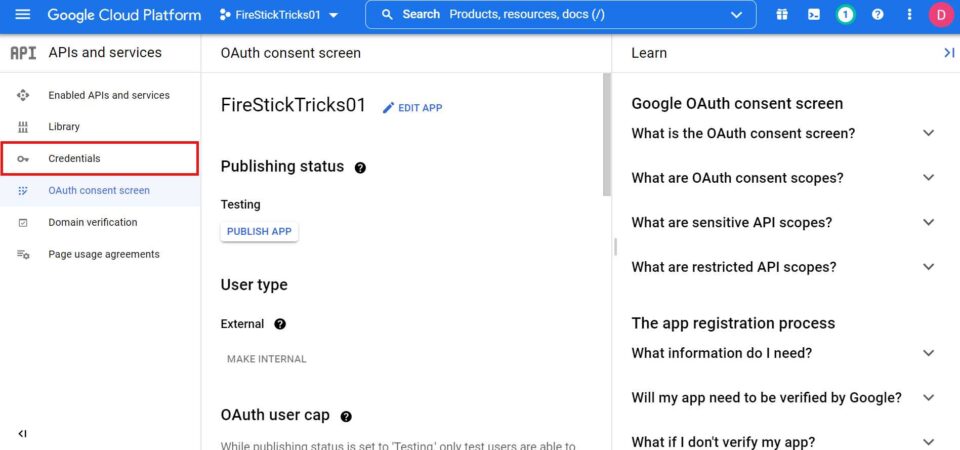Image resolution: width=960 pixels, height=450 pixels.
Task: Click the pencil icon beside EDIT APP
Action: [388, 108]
